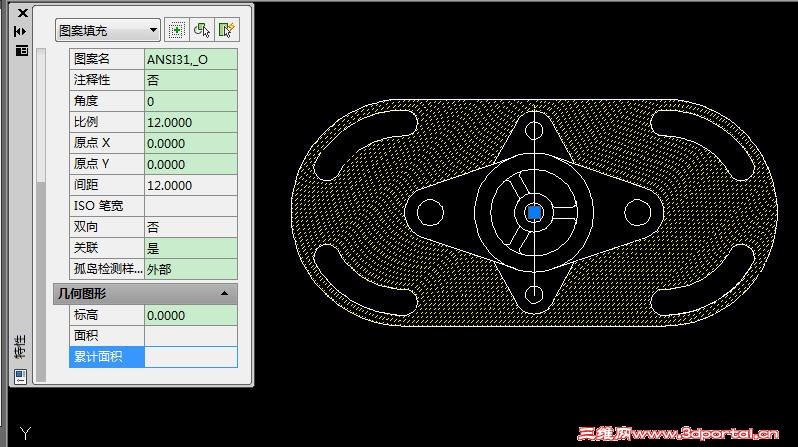
Task: Select the 累计面积 property label
Action: (x=107, y=357)
